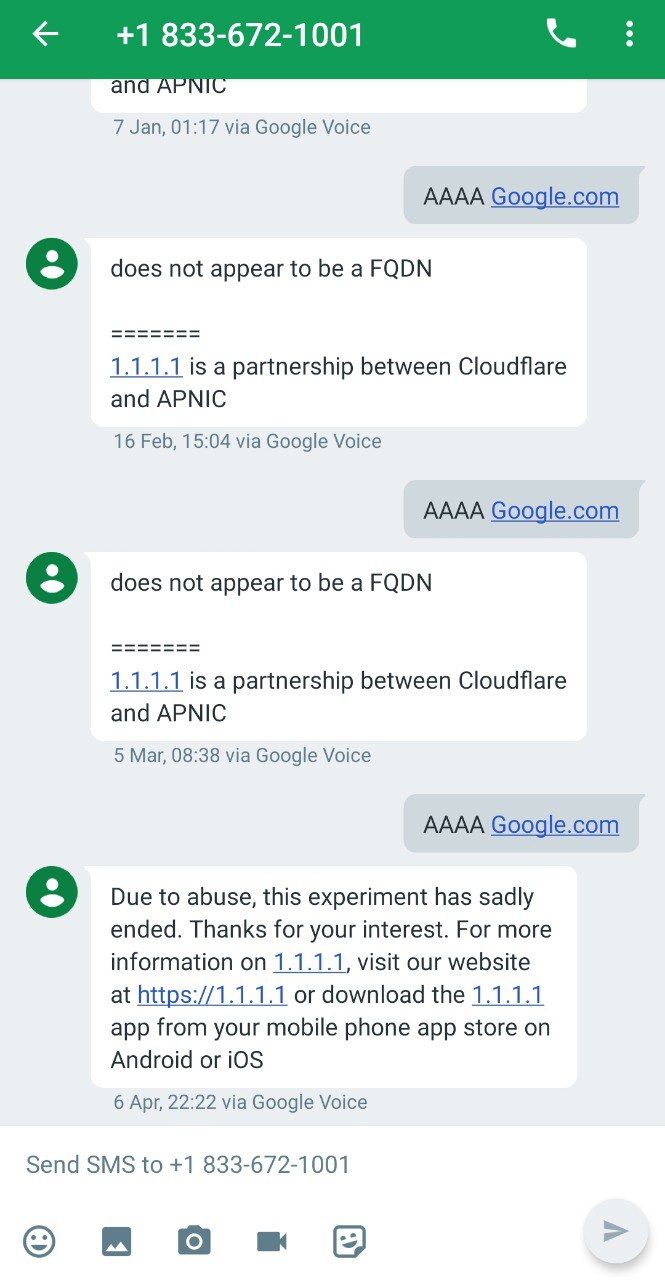The height and width of the screenshot is (1280, 665).
Task: Click 1.1.1.1 link in 16 Feb message
Action: [x=146, y=367]
